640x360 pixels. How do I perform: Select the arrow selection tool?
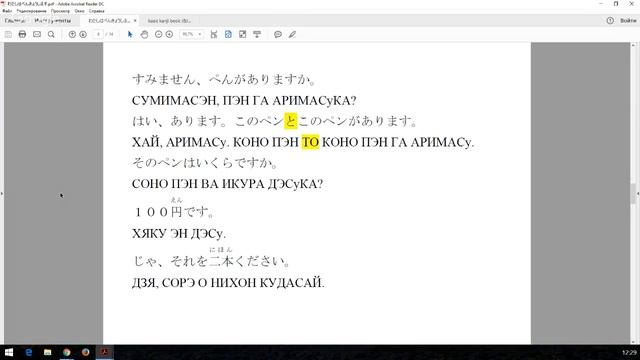130,34
